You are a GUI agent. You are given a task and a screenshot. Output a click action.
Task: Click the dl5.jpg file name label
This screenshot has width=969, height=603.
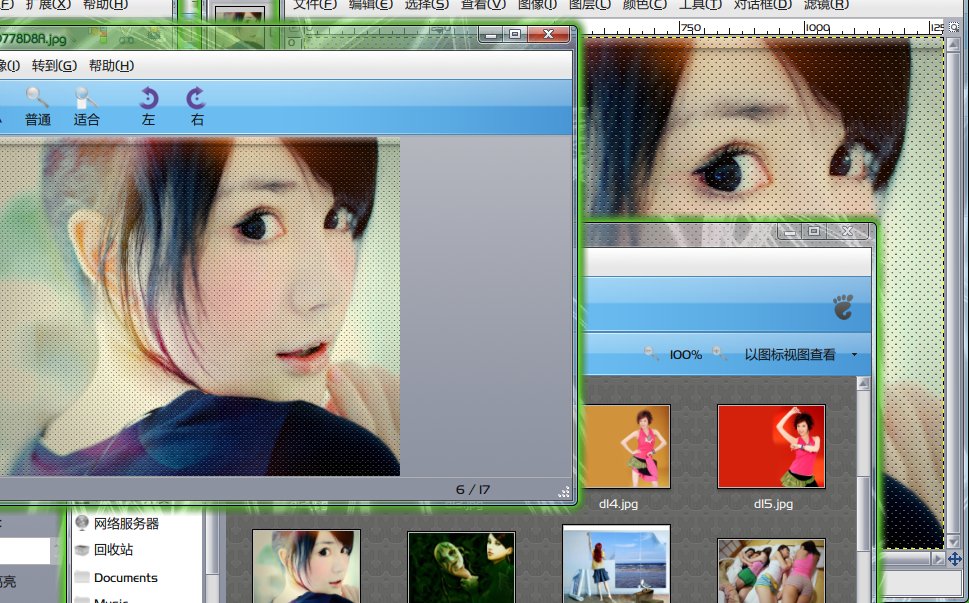pos(773,504)
